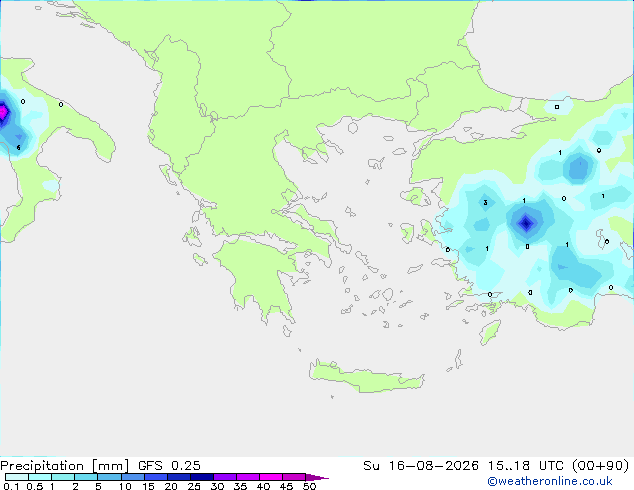Select the 45–50 mm legend swatch

[x=294, y=477]
